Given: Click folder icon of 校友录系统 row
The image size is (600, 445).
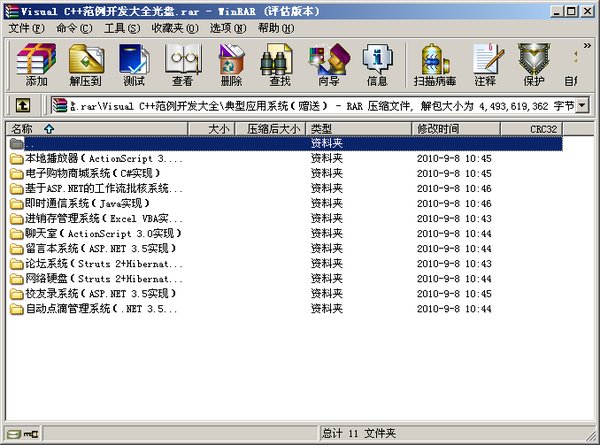Looking at the screenshot, I should [16, 294].
